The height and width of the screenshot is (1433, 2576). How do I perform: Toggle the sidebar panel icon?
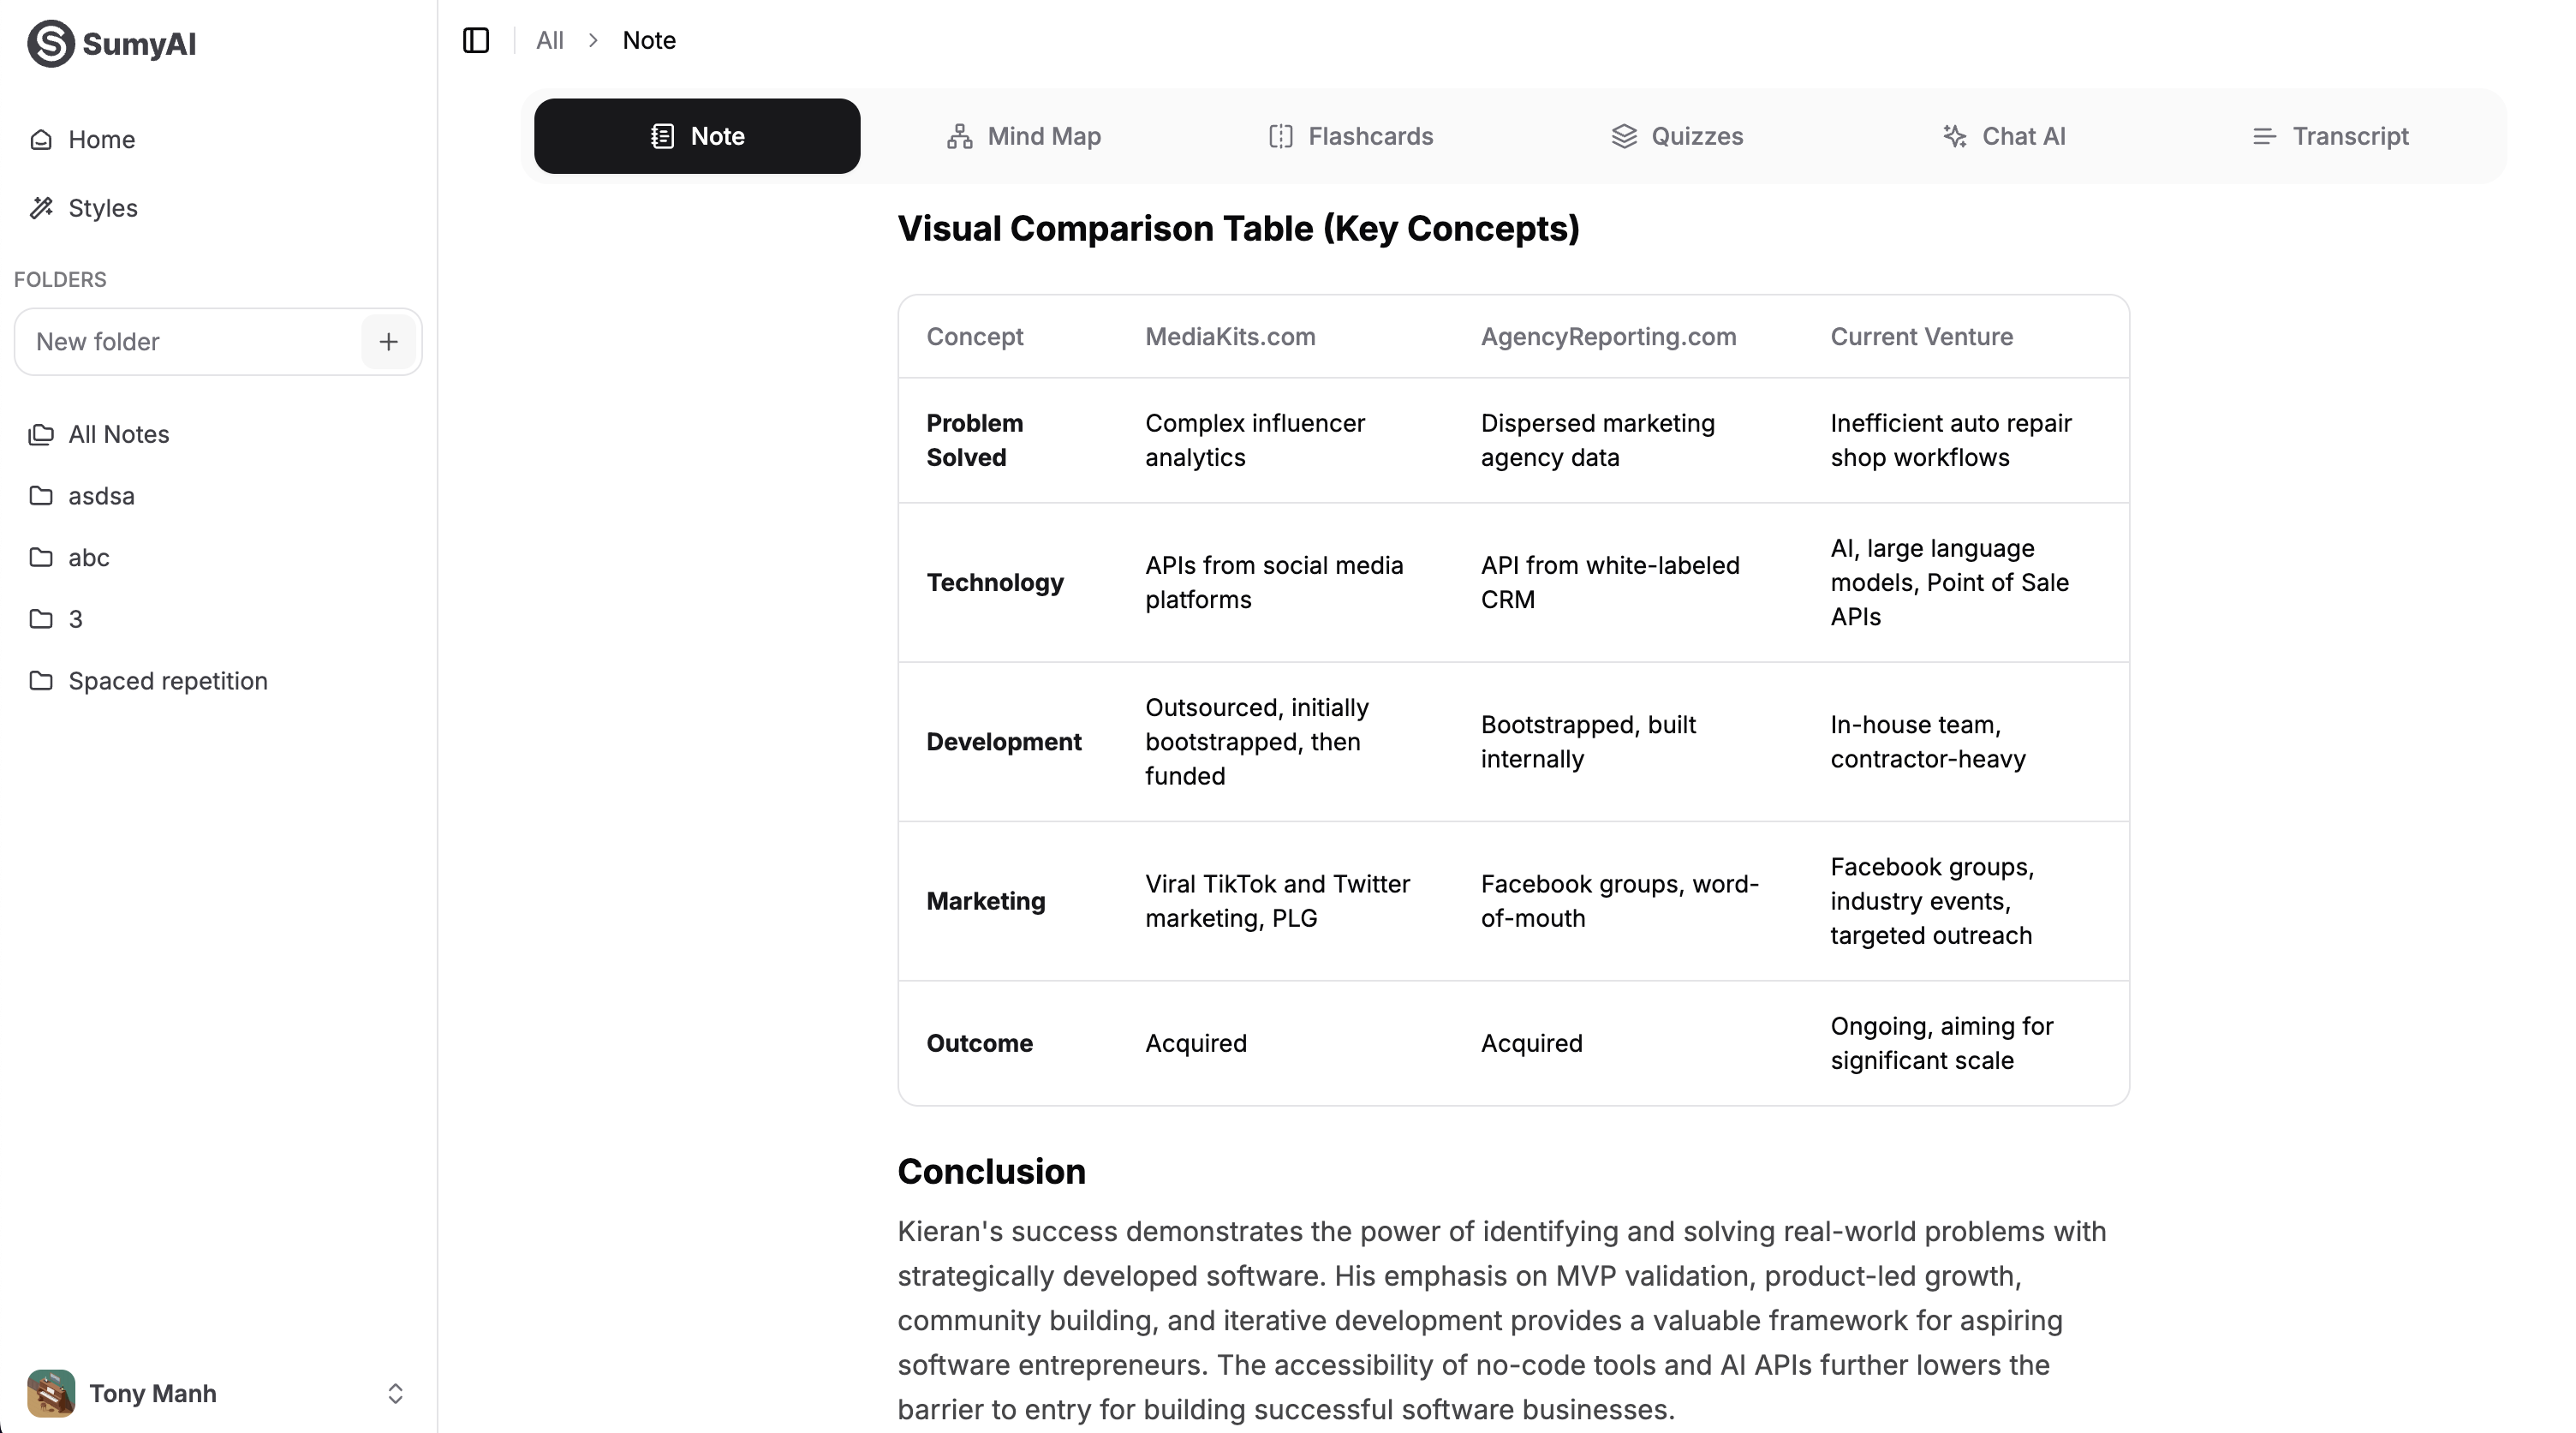[x=476, y=40]
